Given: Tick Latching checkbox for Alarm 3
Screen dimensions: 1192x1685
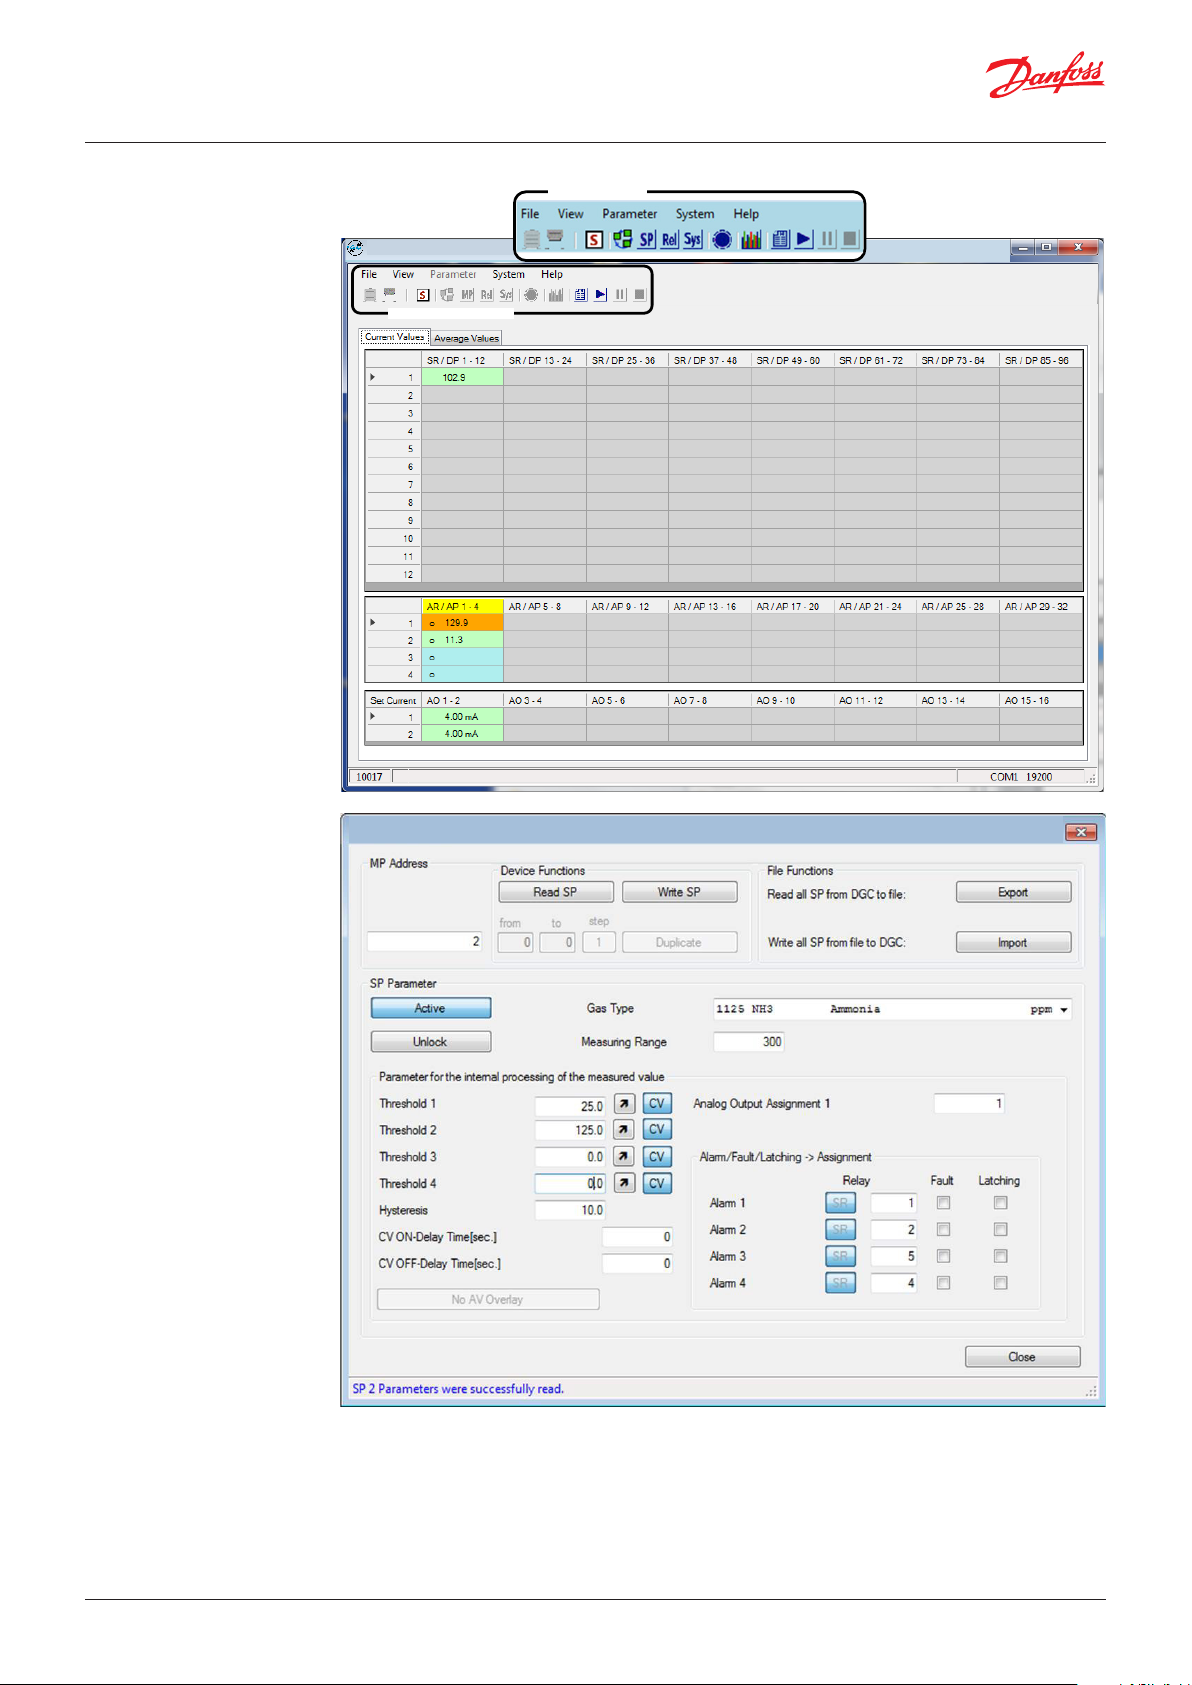Looking at the screenshot, I should (x=1001, y=1256).
